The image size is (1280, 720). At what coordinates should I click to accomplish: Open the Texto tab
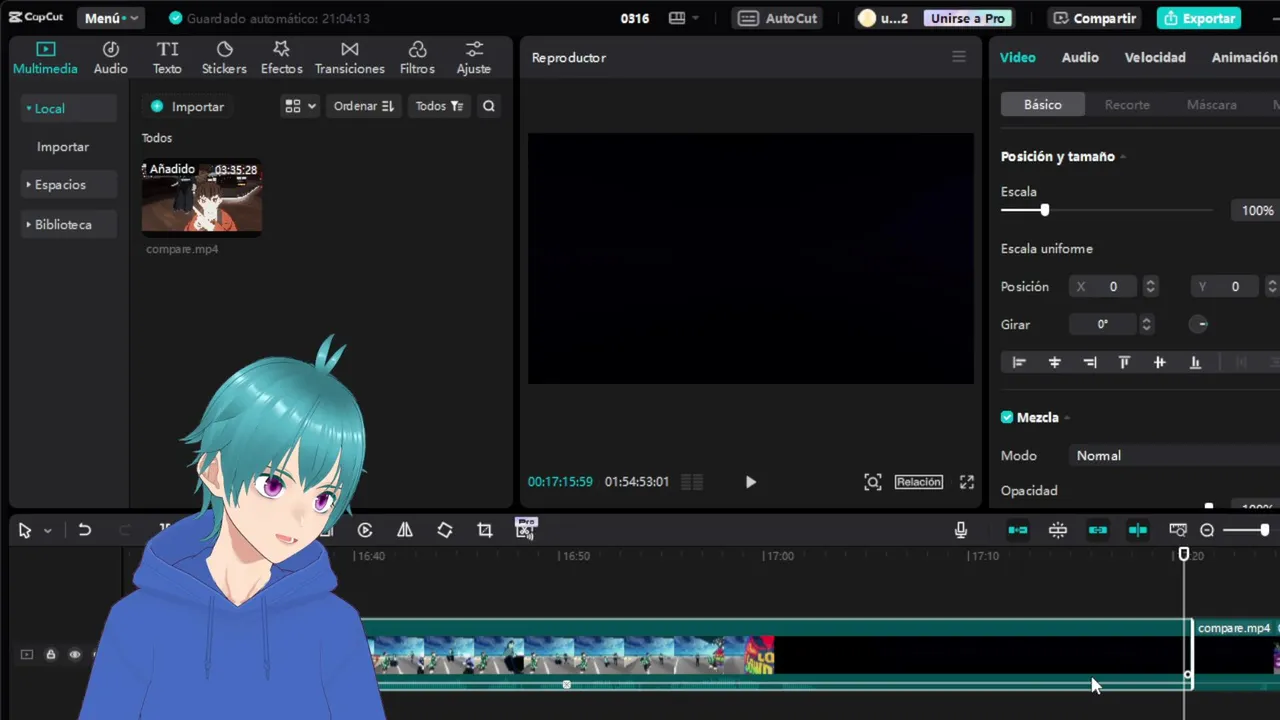167,58
